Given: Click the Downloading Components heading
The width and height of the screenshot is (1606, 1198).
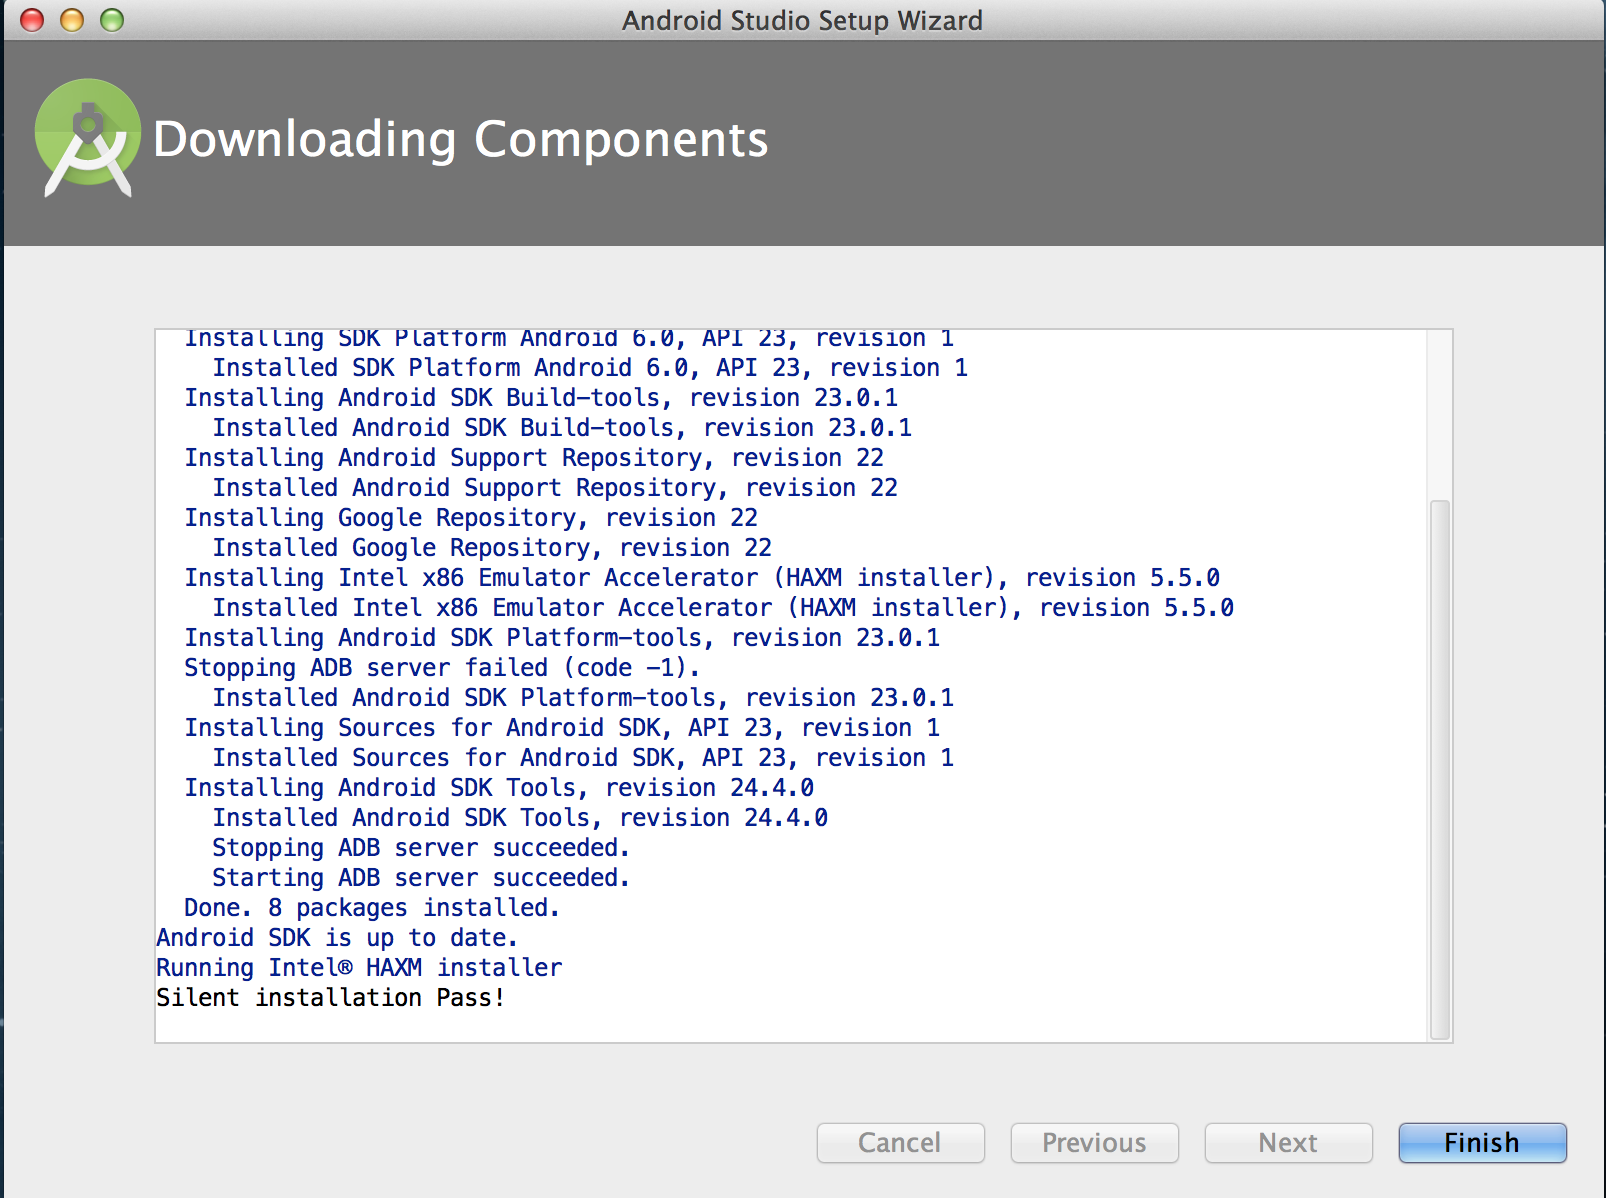Looking at the screenshot, I should pos(460,139).
